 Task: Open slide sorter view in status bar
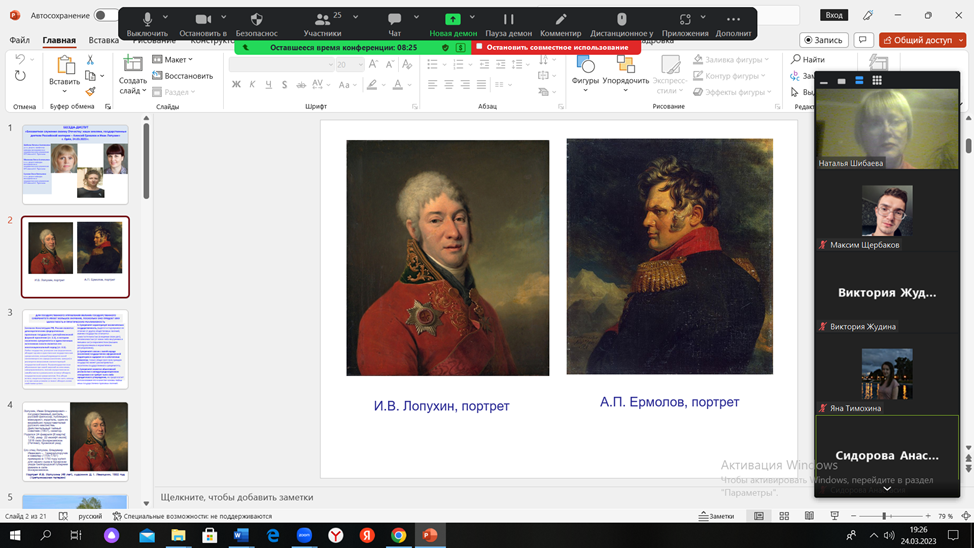(784, 516)
